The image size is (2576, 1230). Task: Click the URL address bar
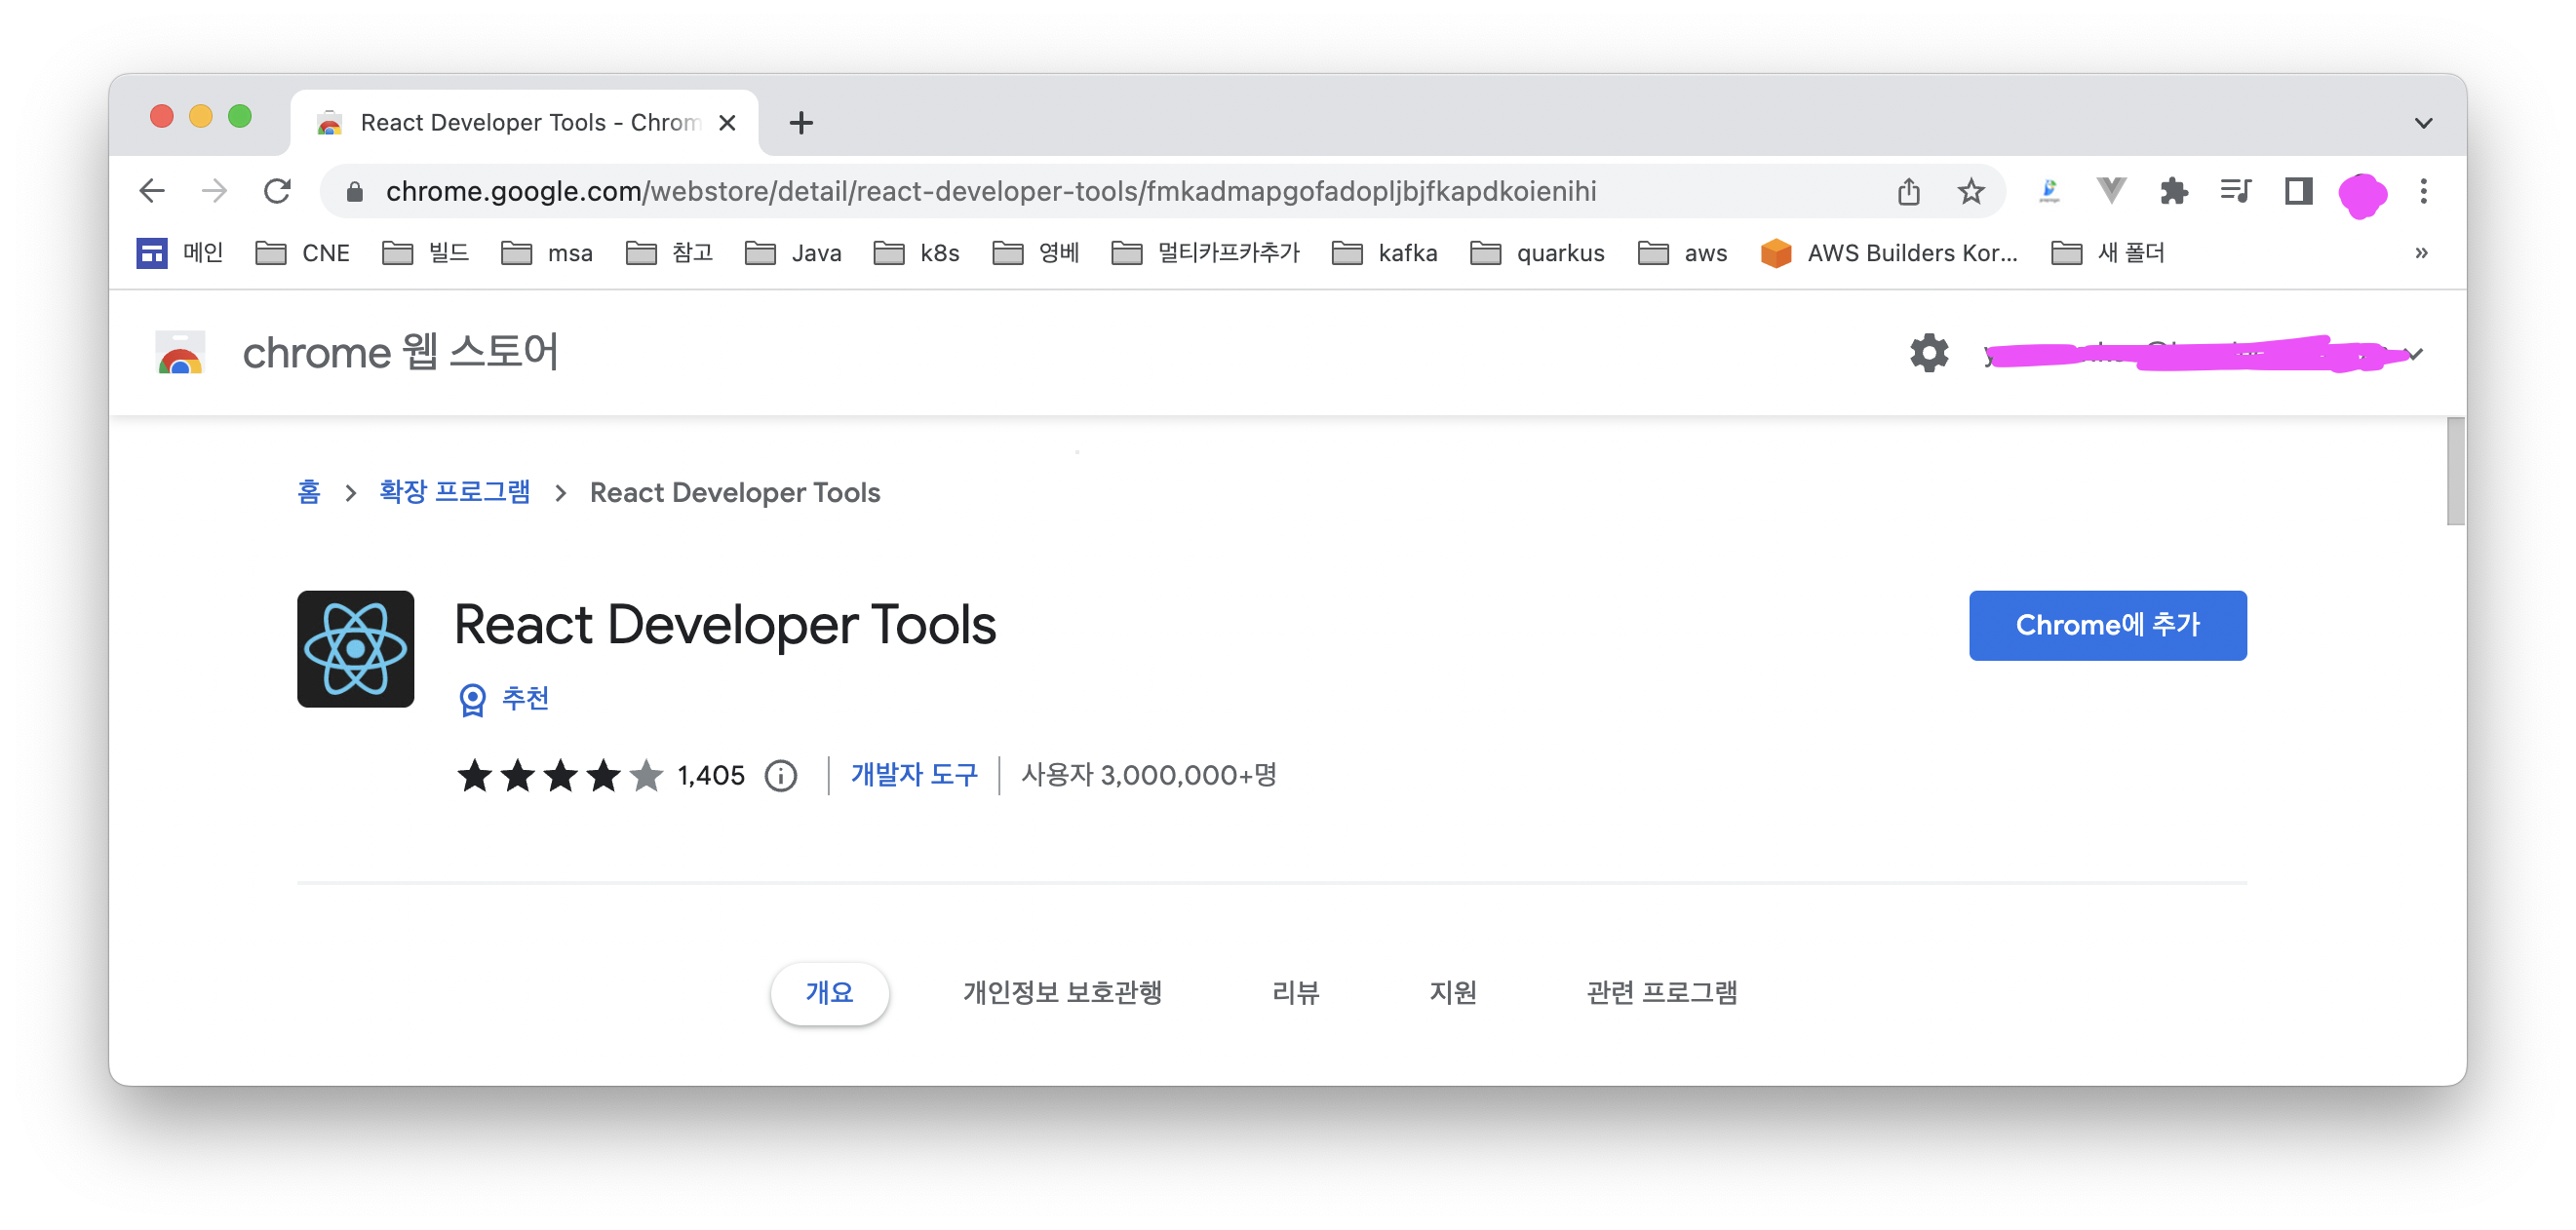(x=990, y=191)
